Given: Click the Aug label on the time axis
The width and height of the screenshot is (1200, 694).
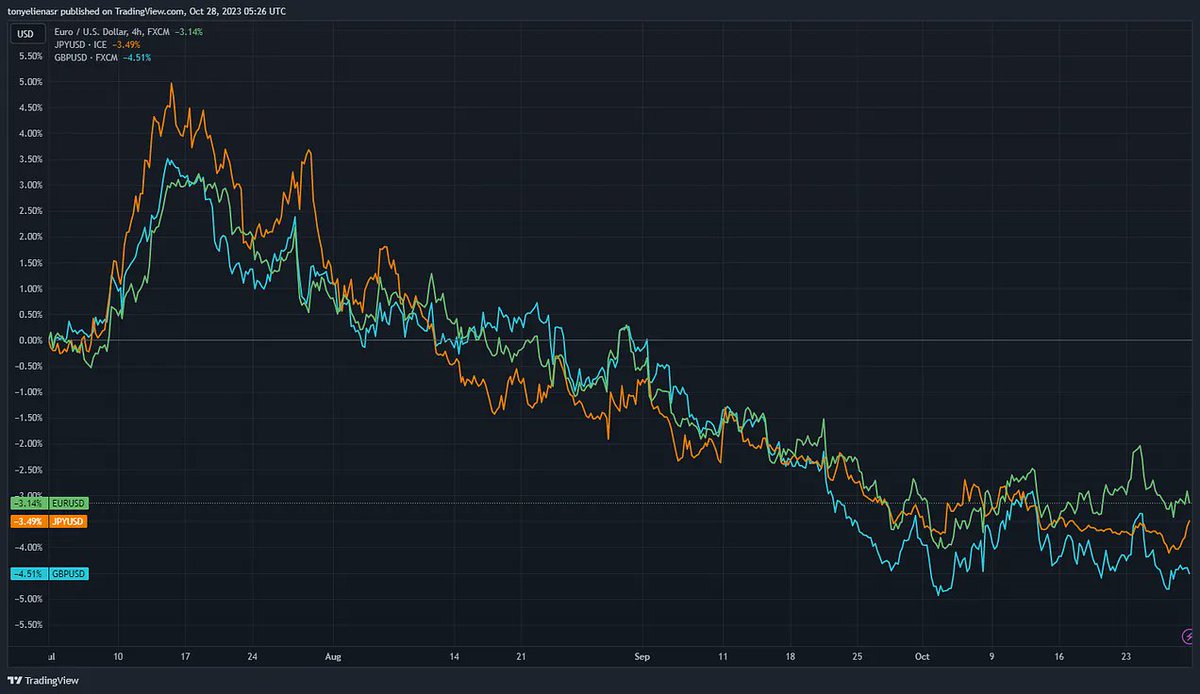Looking at the screenshot, I should pos(334,657).
